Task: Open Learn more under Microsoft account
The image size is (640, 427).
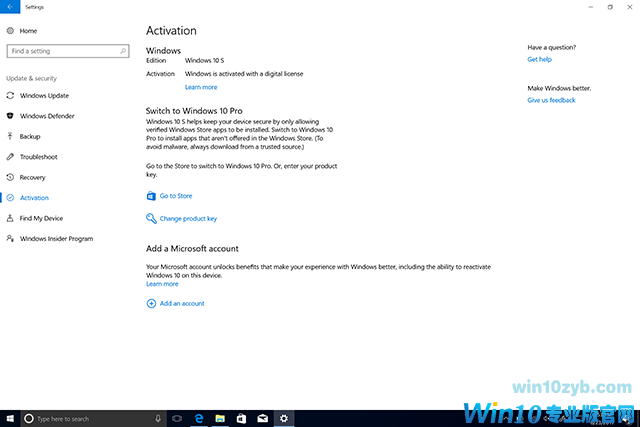Action: [162, 284]
